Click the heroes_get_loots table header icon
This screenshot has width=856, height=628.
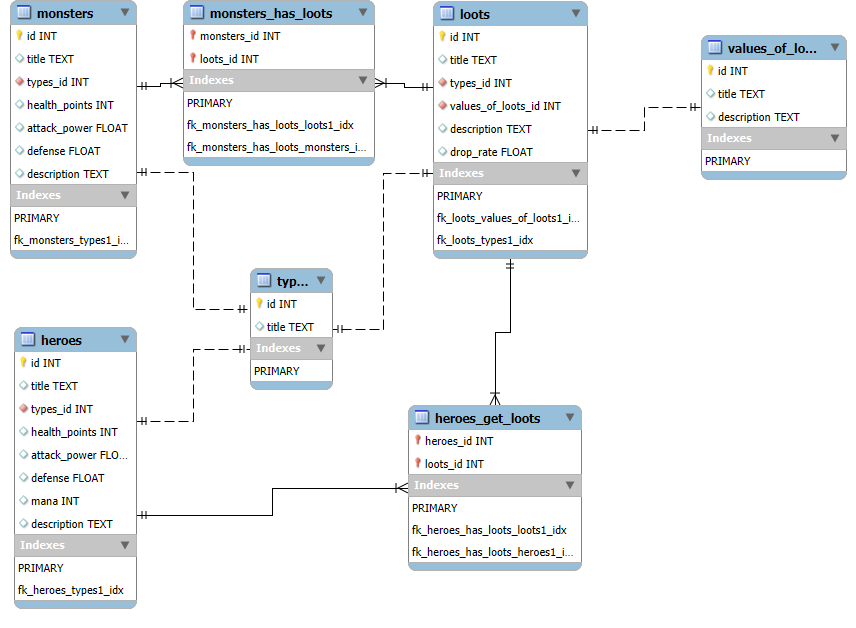421,418
